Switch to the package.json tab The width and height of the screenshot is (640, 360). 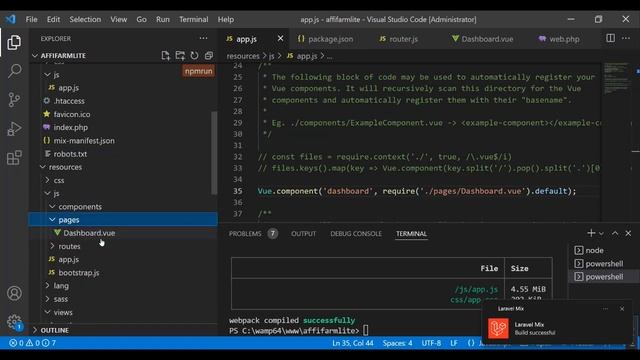click(x=325, y=39)
